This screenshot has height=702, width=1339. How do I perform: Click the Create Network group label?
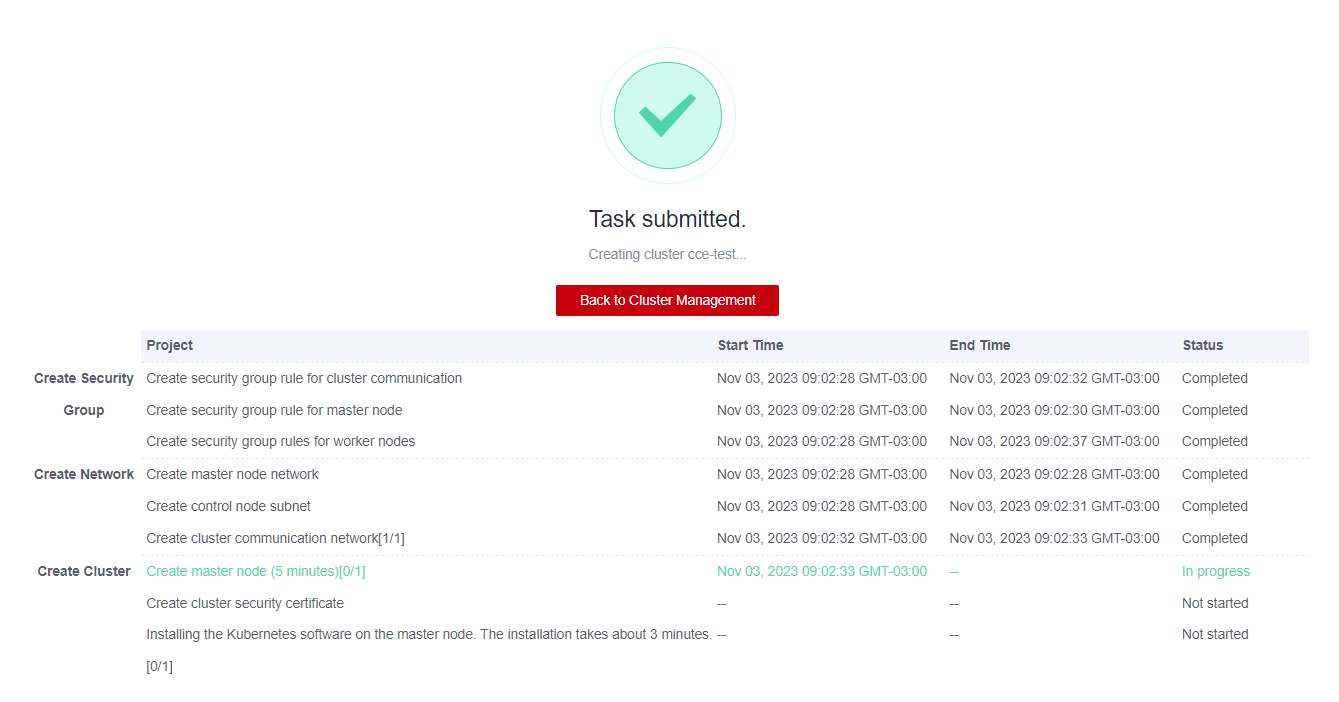[84, 474]
